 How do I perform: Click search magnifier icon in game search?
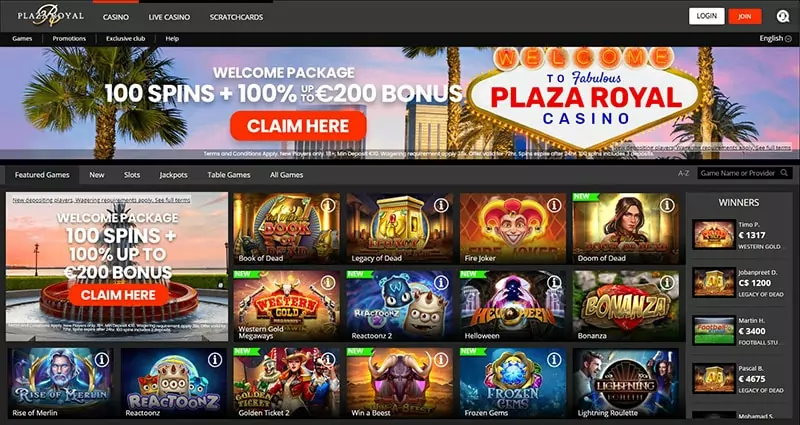pyautogui.click(x=785, y=173)
